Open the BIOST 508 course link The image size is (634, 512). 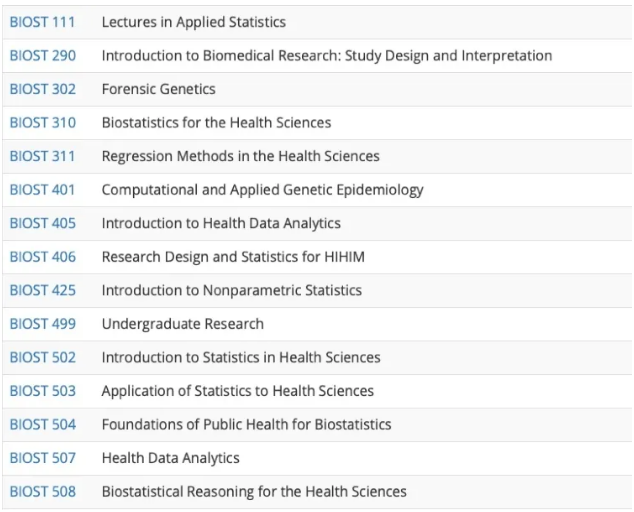[42, 492]
